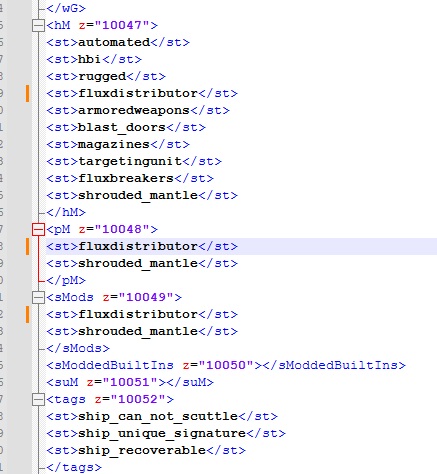Click the line containing rugged
Screen dimensions: 437x474
106,76
